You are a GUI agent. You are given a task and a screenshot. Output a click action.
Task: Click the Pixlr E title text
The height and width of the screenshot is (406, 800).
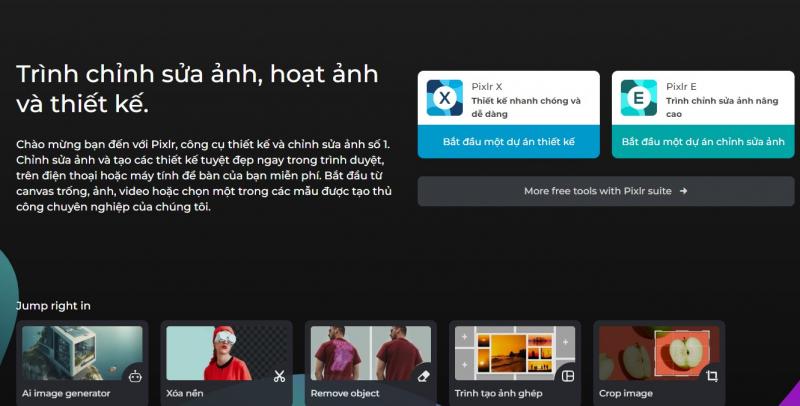tap(681, 87)
